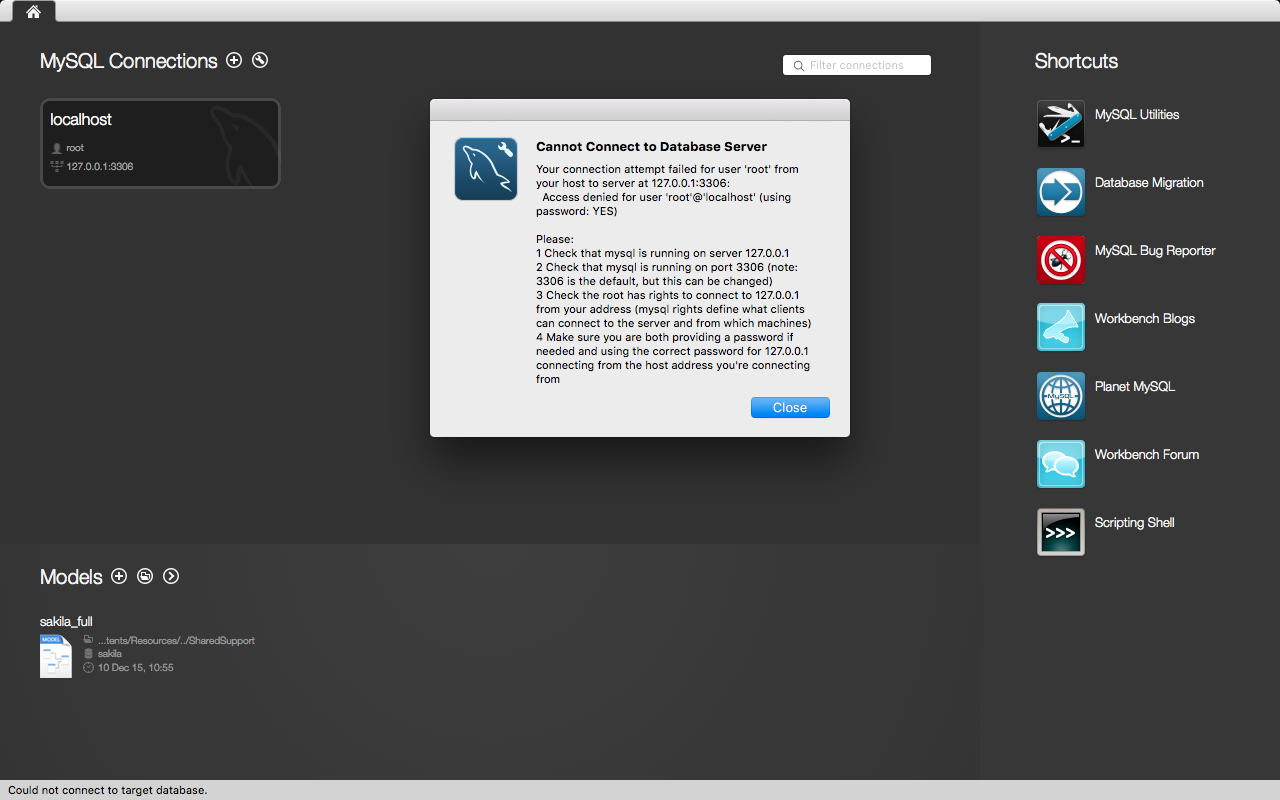Show more model options arrow icon
Image resolution: width=1280 pixels, height=800 pixels.
[171, 576]
